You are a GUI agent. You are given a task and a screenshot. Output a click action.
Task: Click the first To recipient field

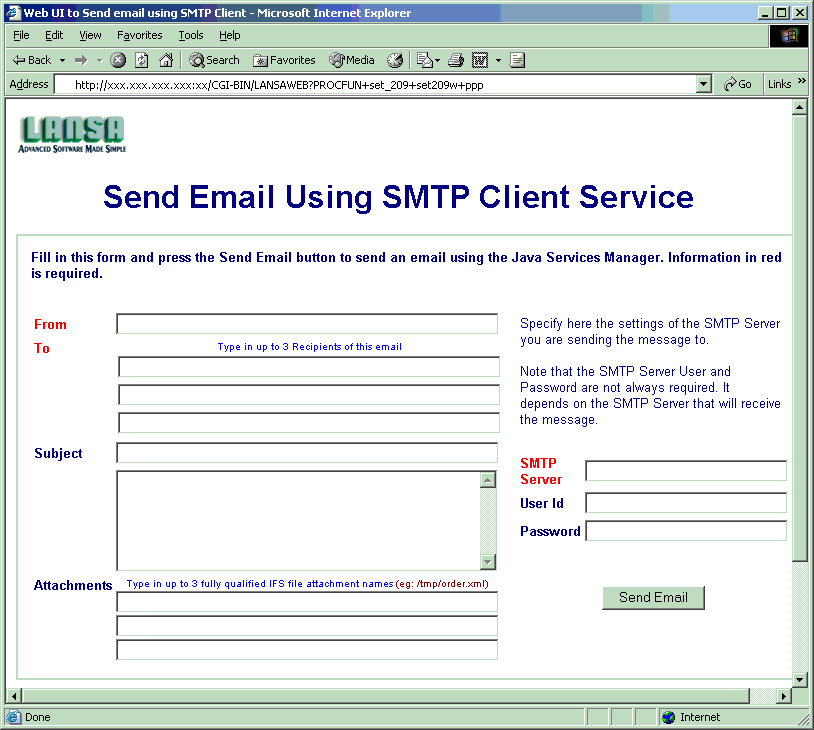(x=309, y=367)
